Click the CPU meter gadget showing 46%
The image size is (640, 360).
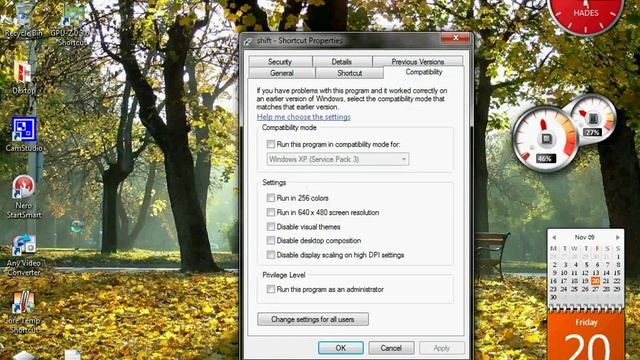coord(545,138)
